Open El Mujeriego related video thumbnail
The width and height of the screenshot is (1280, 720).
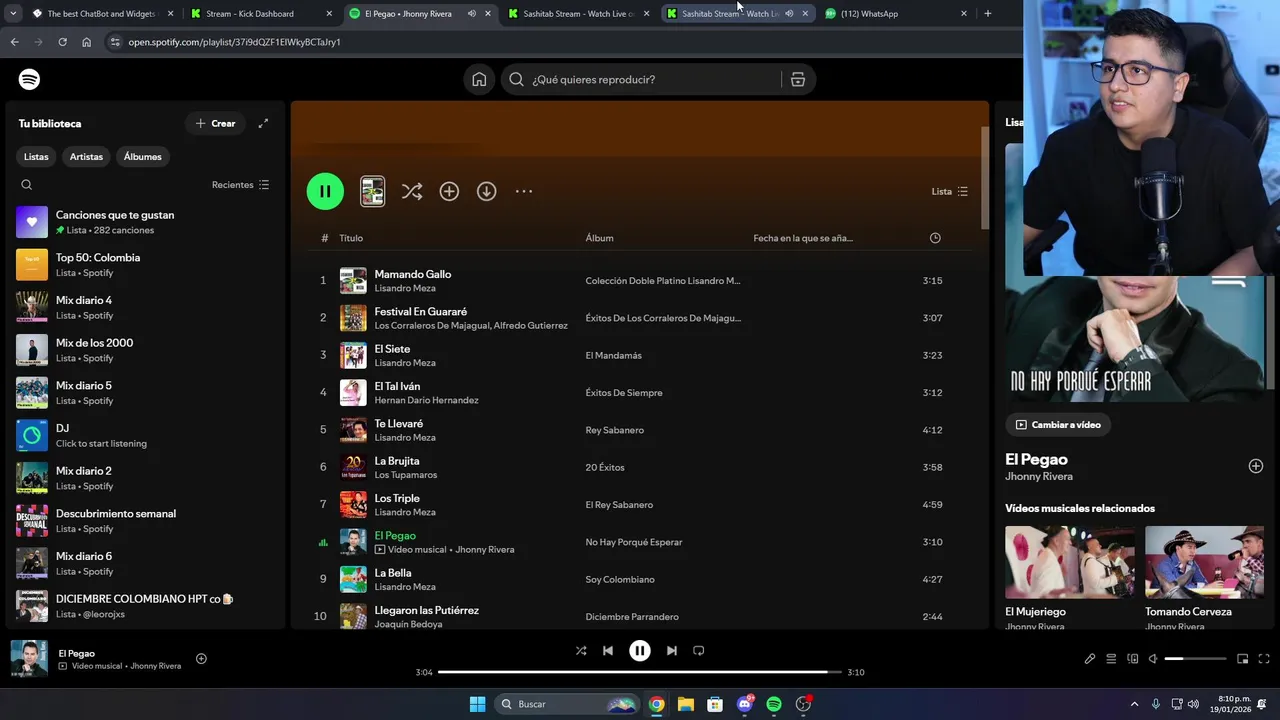(1069, 562)
